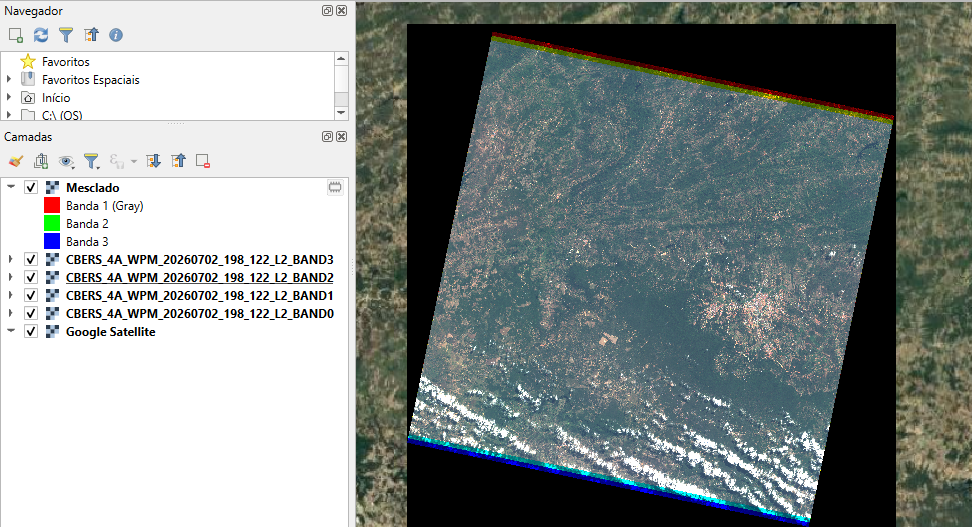Image resolution: width=972 pixels, height=527 pixels.
Task: Expand the Início node in browser
Action: (x=9, y=97)
